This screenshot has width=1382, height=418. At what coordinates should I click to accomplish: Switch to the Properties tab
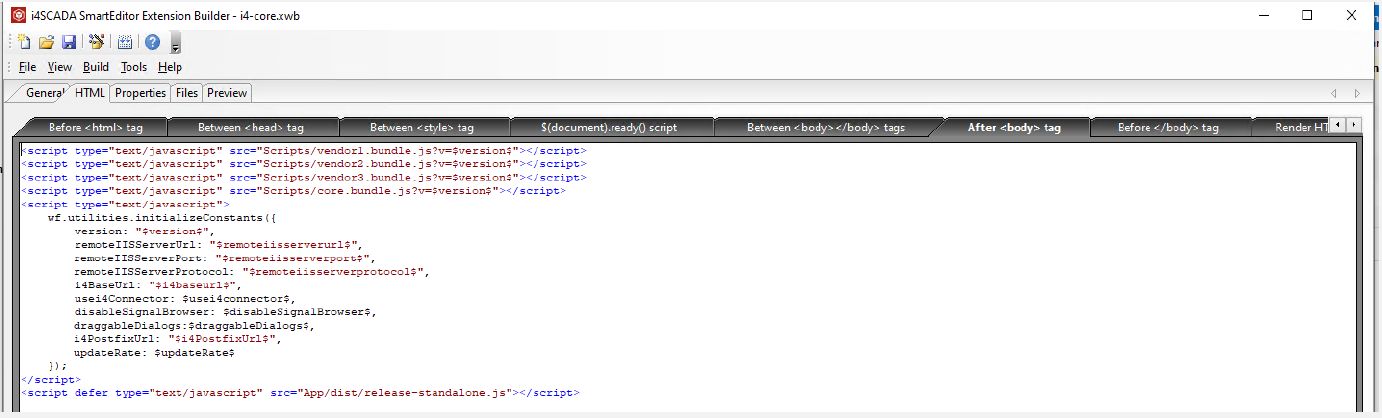coord(140,93)
